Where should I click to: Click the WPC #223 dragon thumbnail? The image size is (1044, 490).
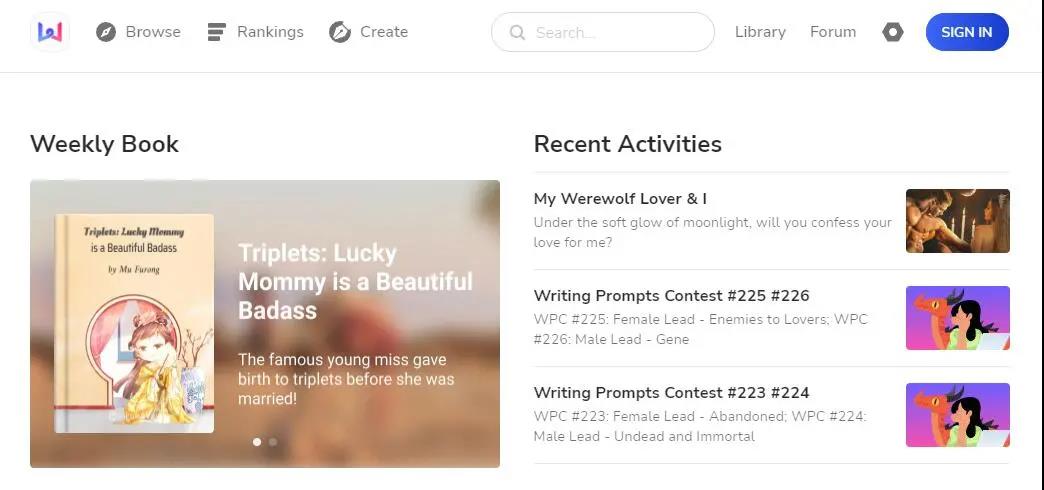(957, 415)
